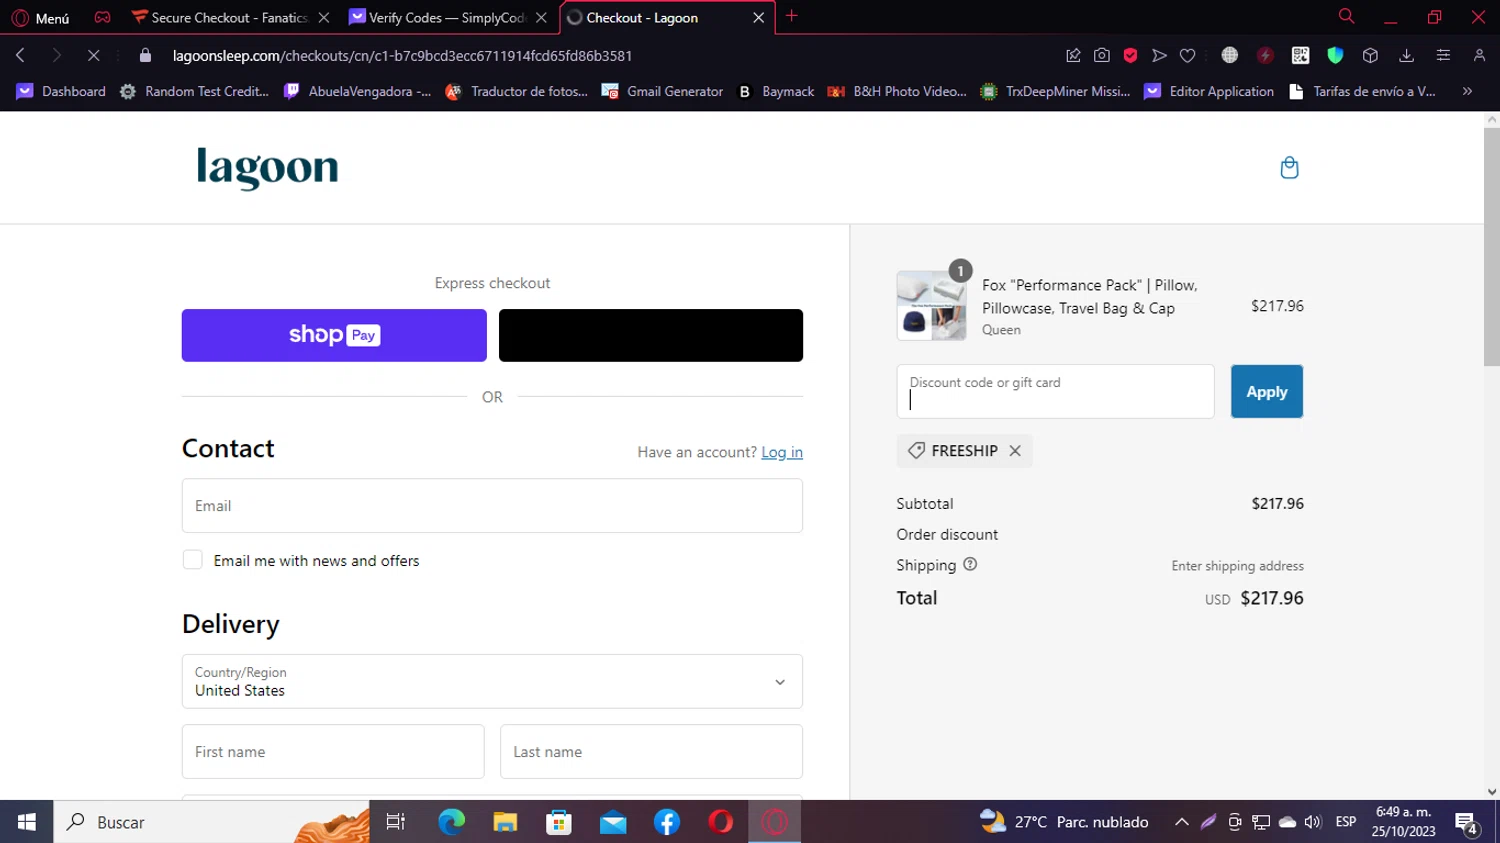Click the address bar URL
Image resolution: width=1500 pixels, height=843 pixels.
402,56
